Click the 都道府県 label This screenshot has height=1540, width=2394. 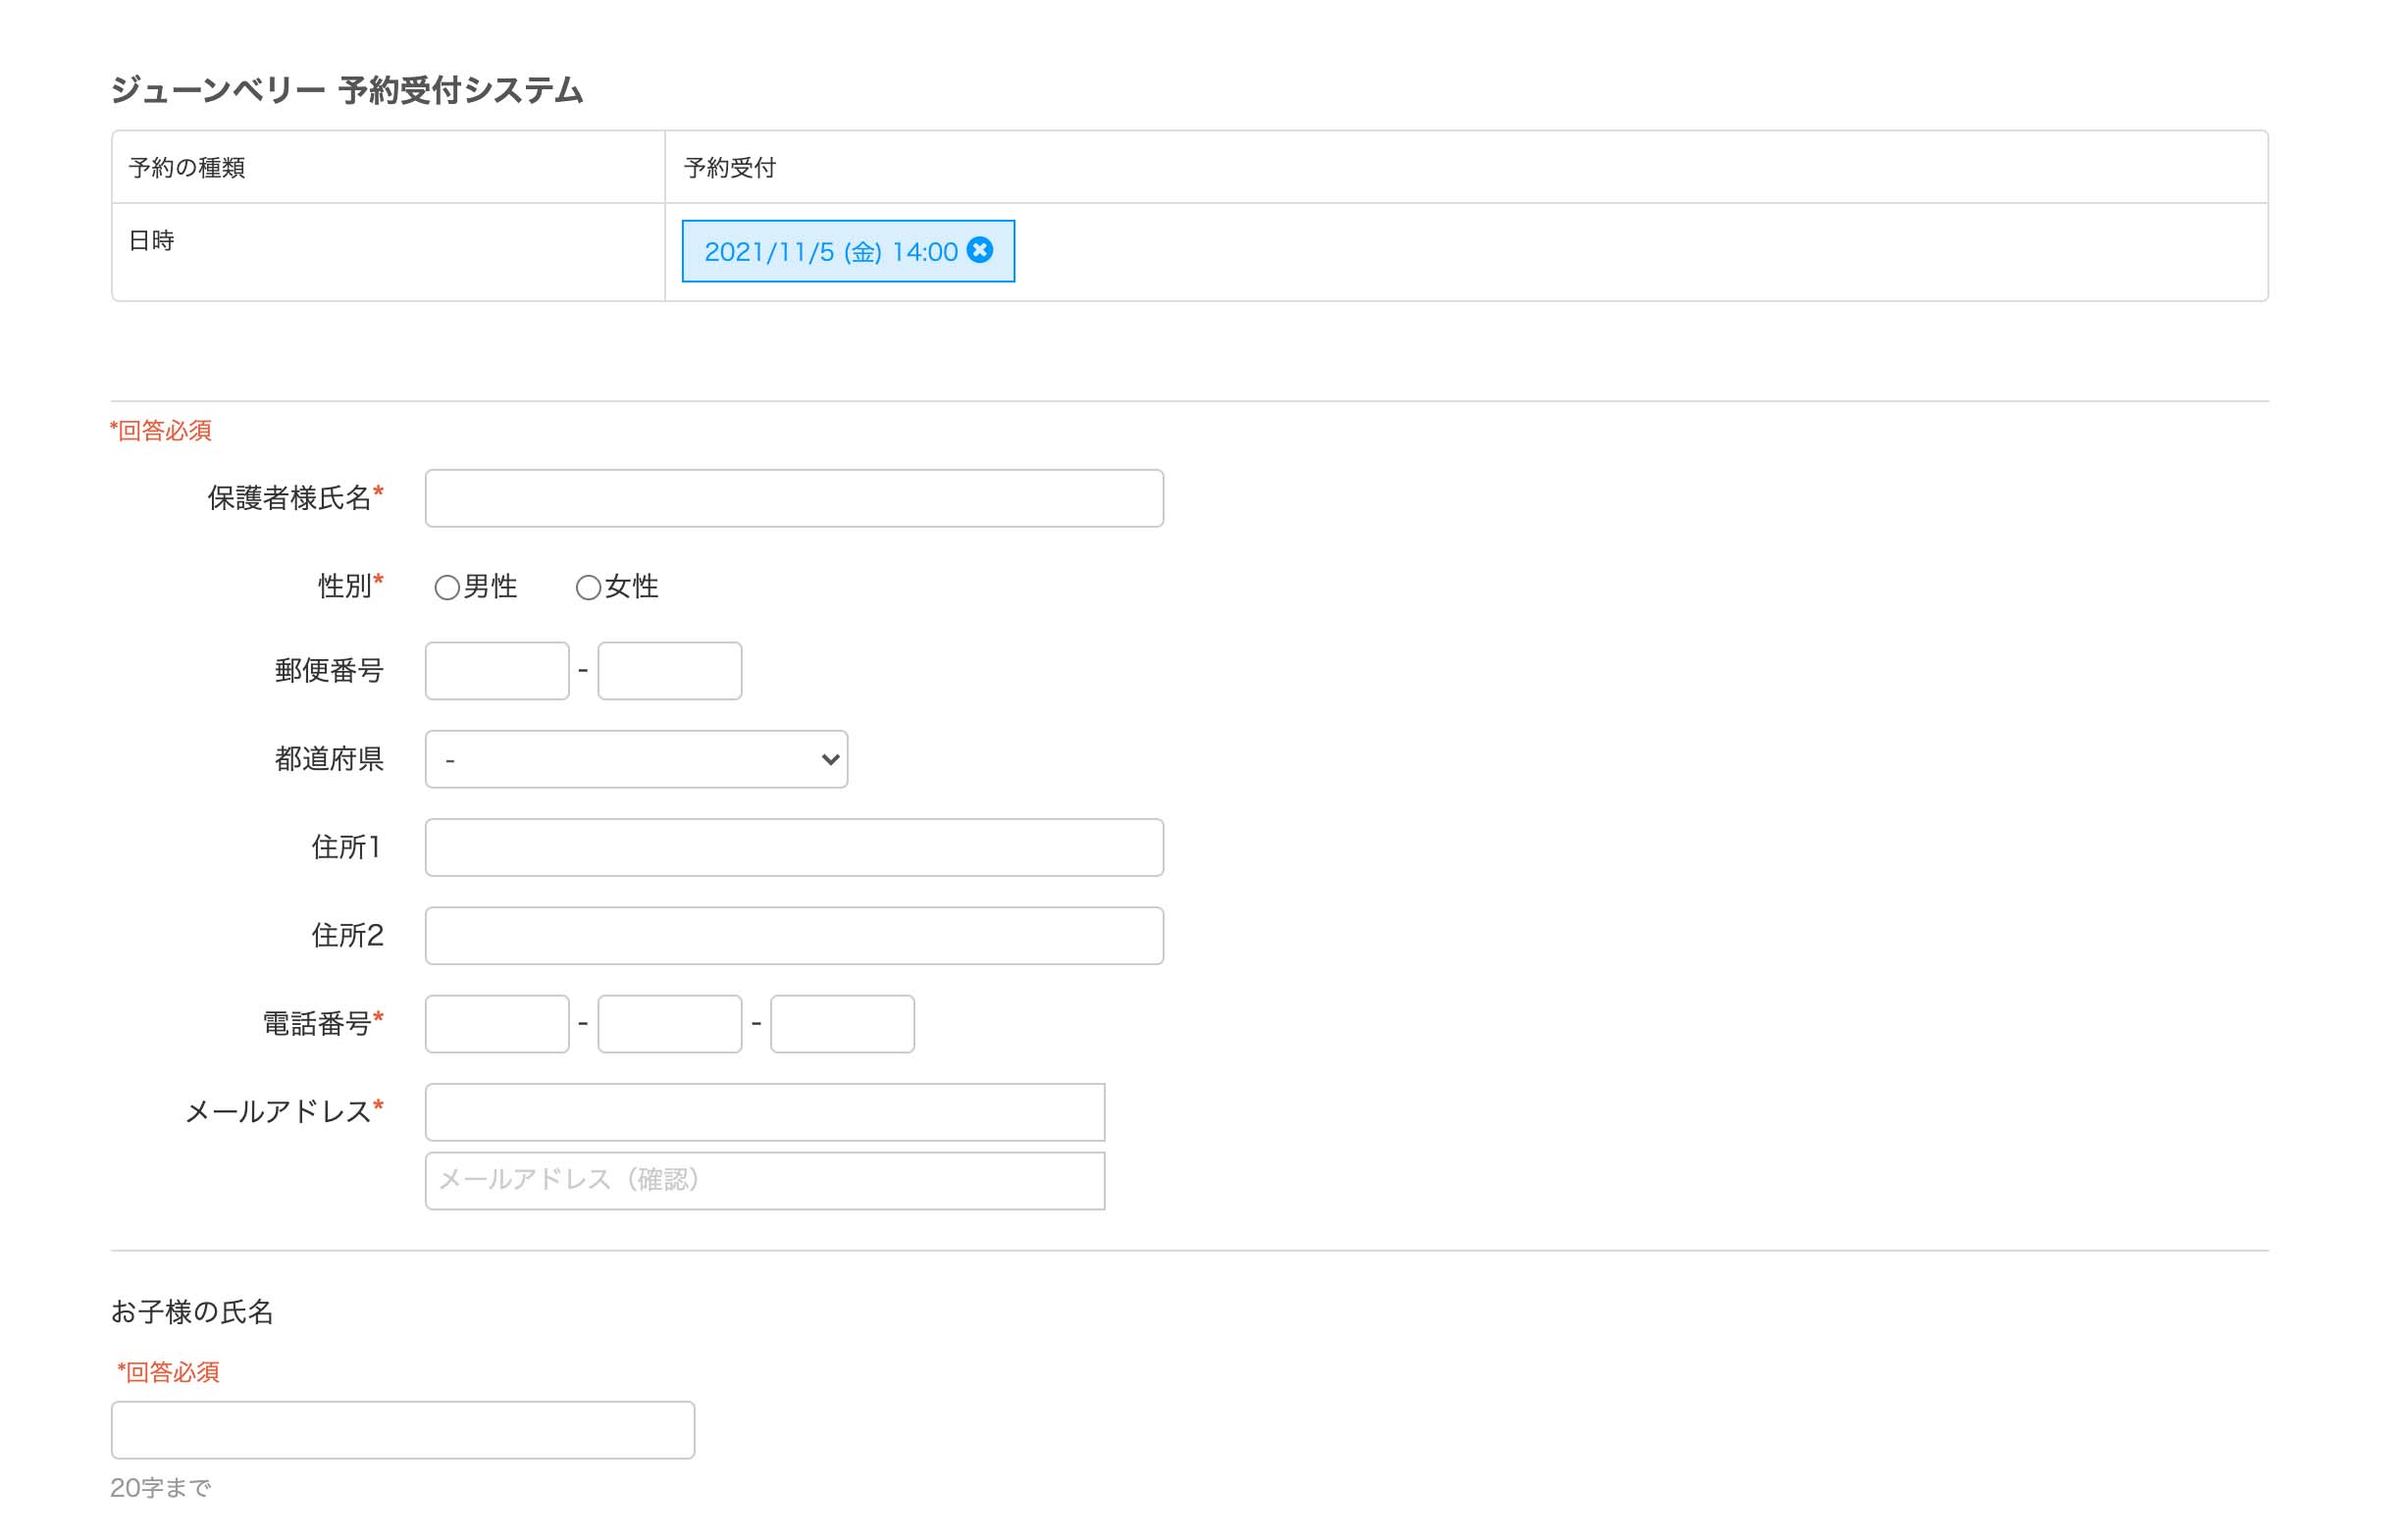(329, 759)
